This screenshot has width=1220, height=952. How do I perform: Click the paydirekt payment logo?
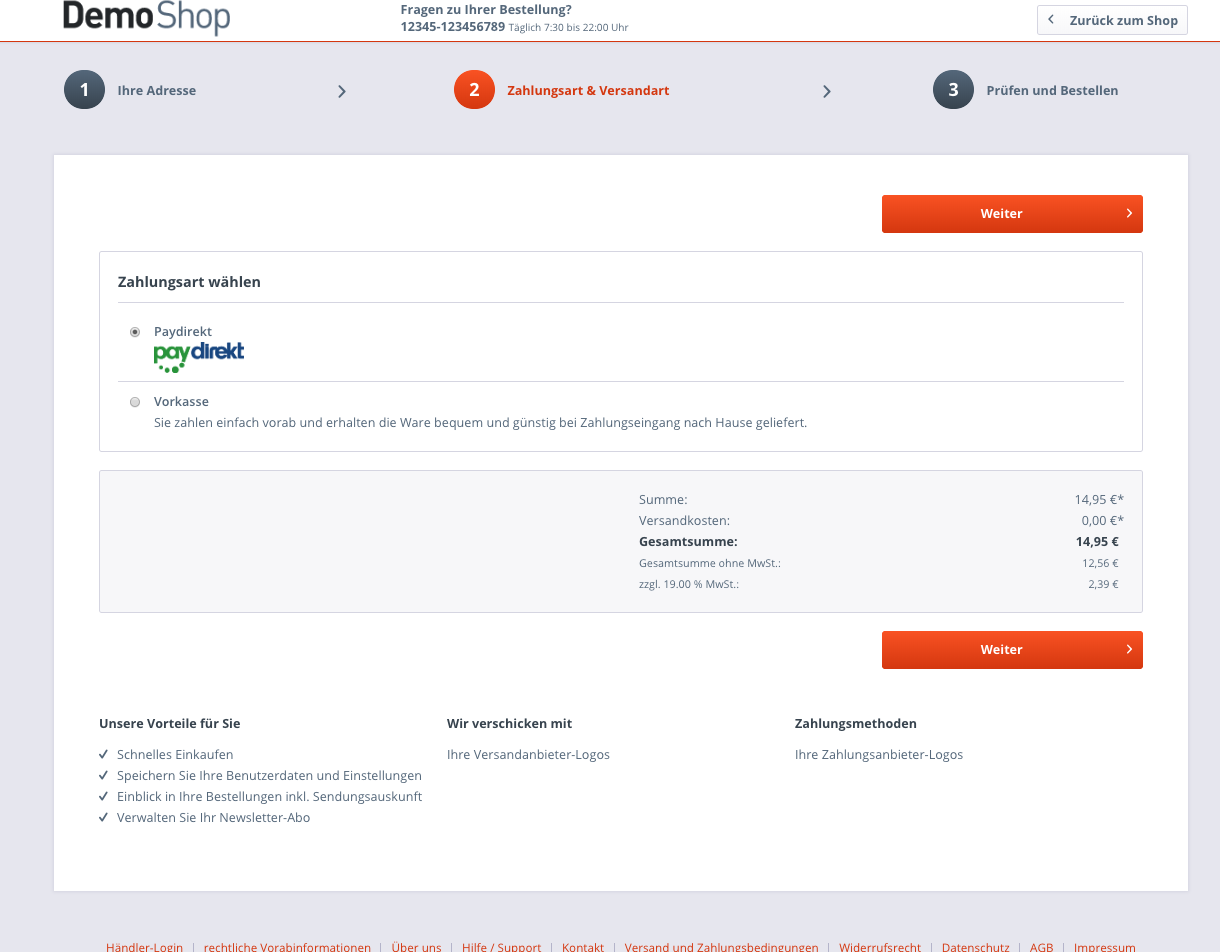(x=199, y=356)
